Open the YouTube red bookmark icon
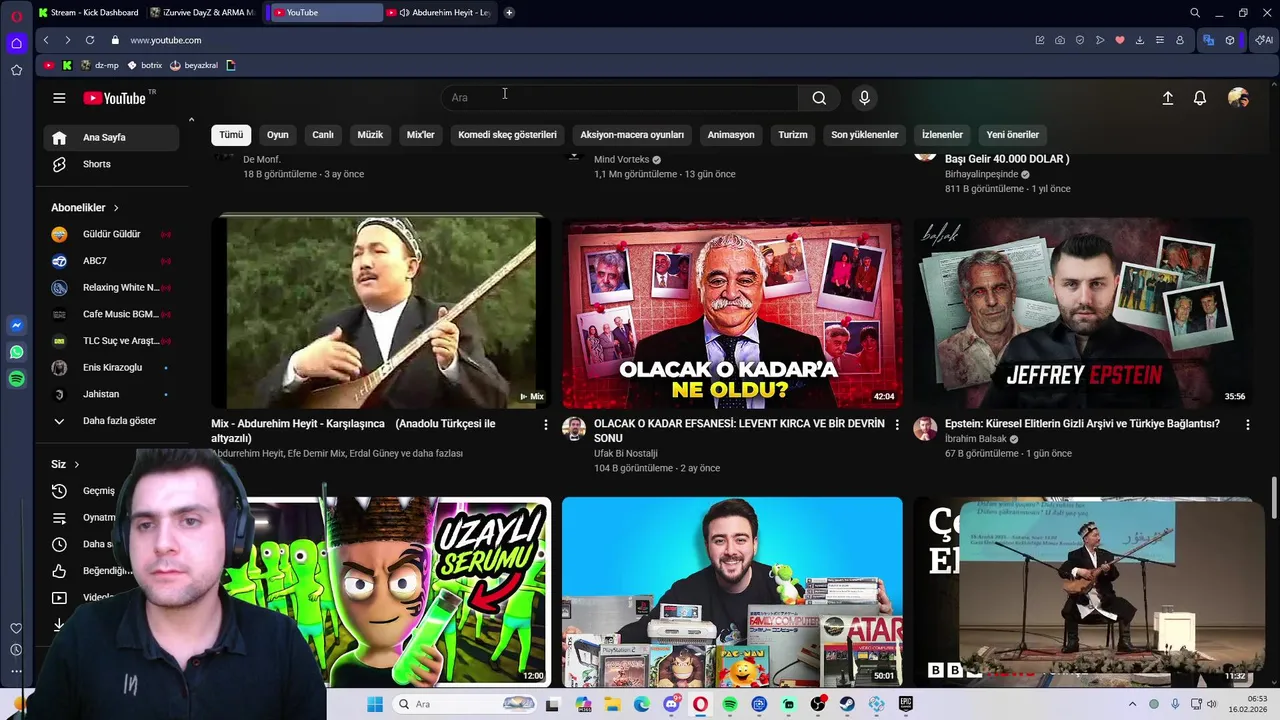The image size is (1280, 720). point(49,65)
